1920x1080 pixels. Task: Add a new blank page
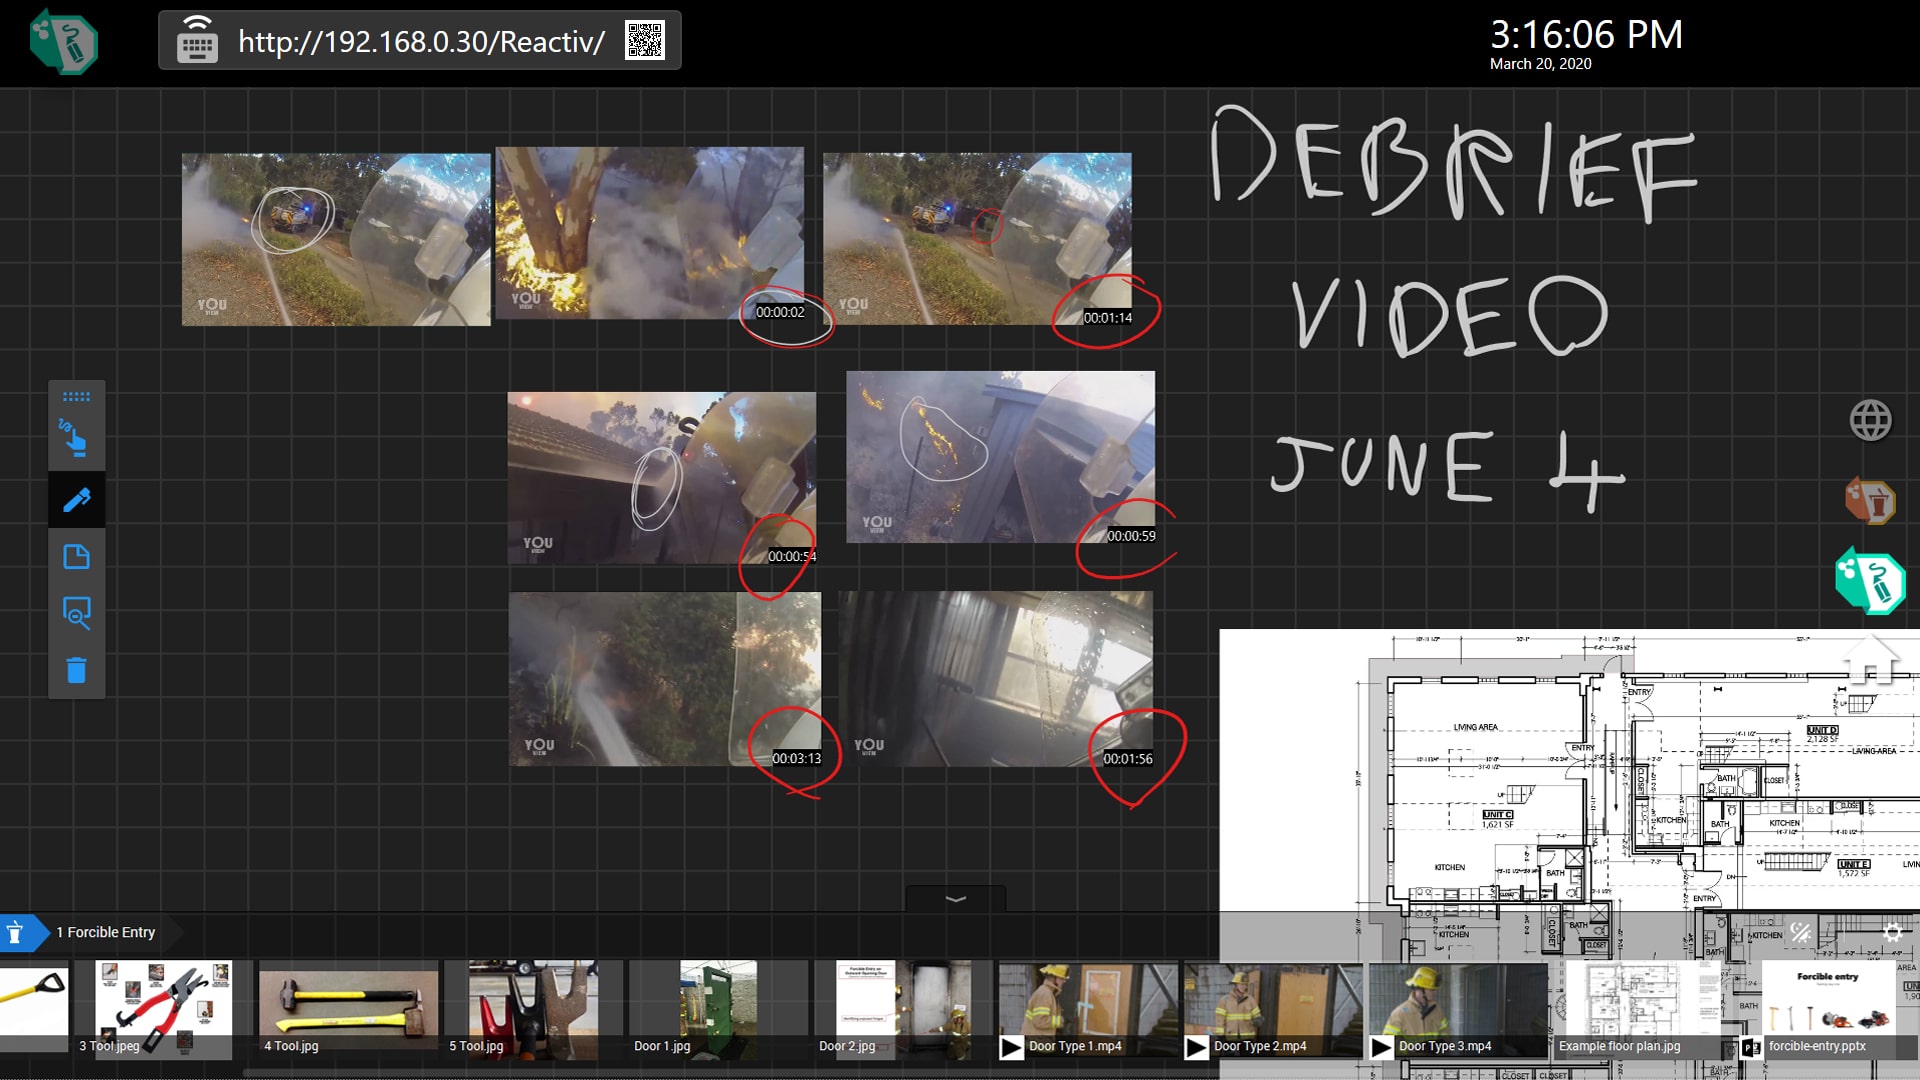(x=76, y=556)
